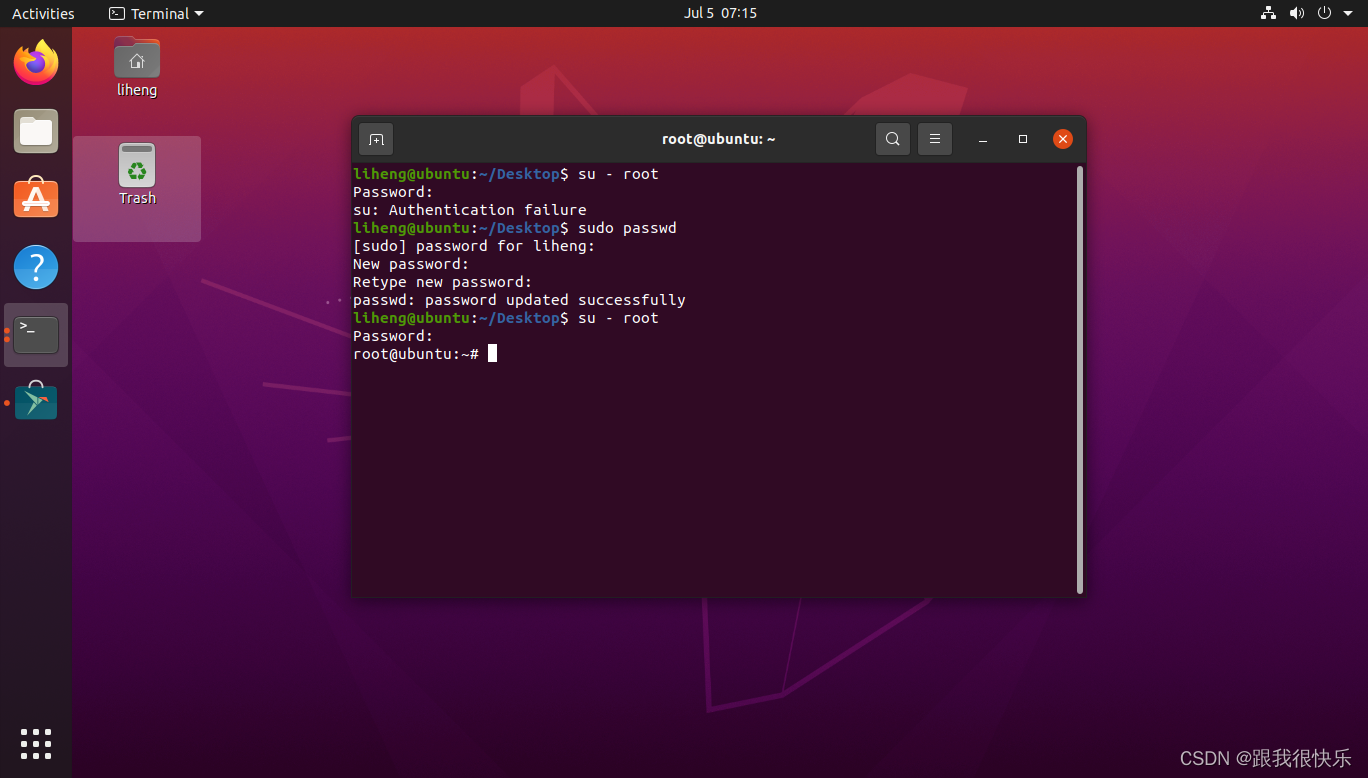Open the teal Snap Store icon in the dock
1368x778 pixels.
(x=36, y=401)
